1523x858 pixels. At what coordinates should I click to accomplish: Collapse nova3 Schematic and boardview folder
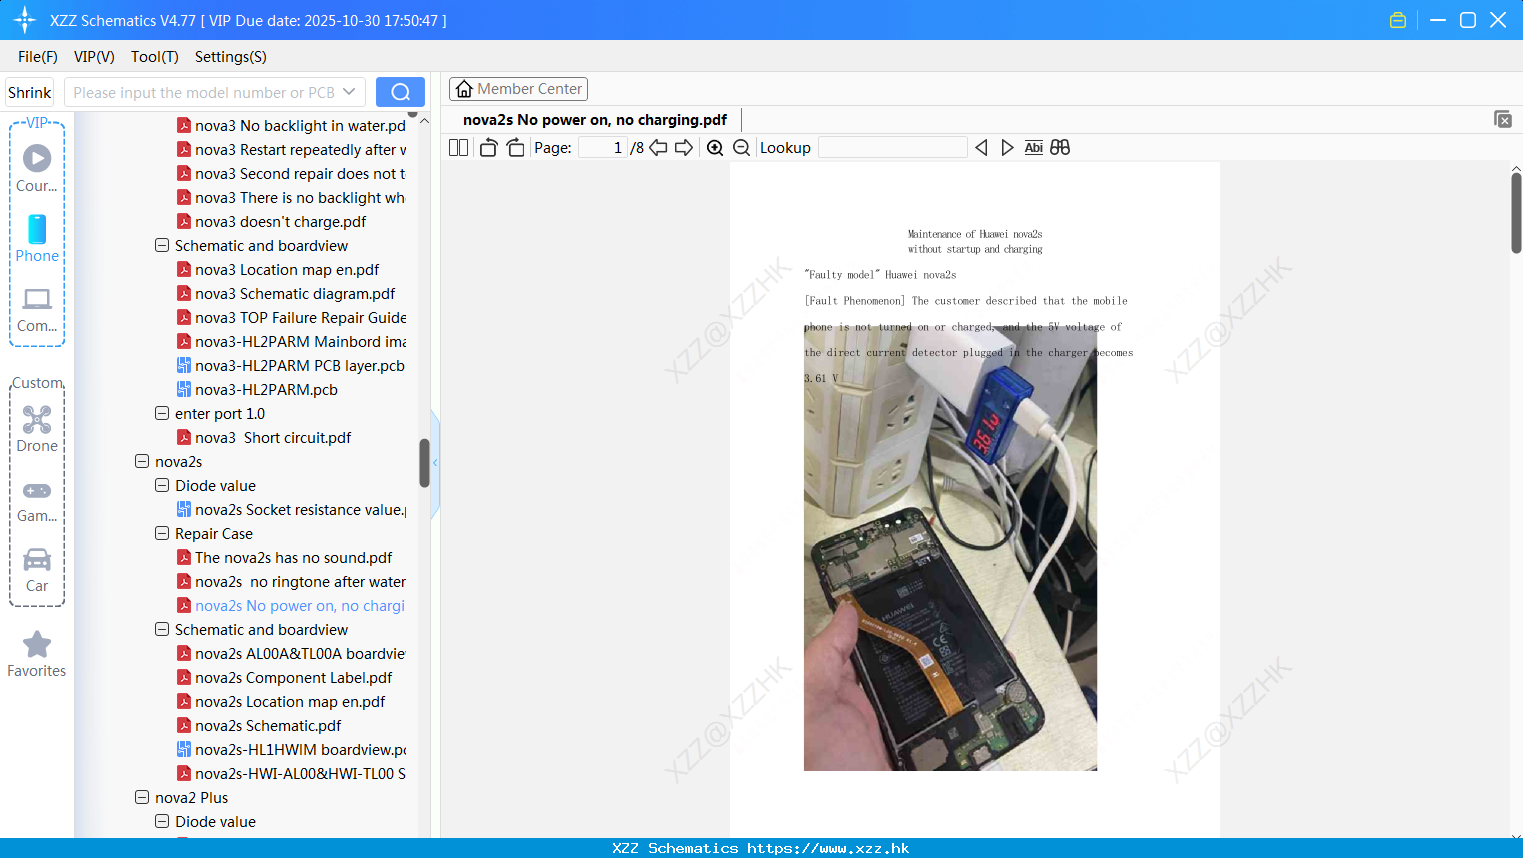(162, 246)
